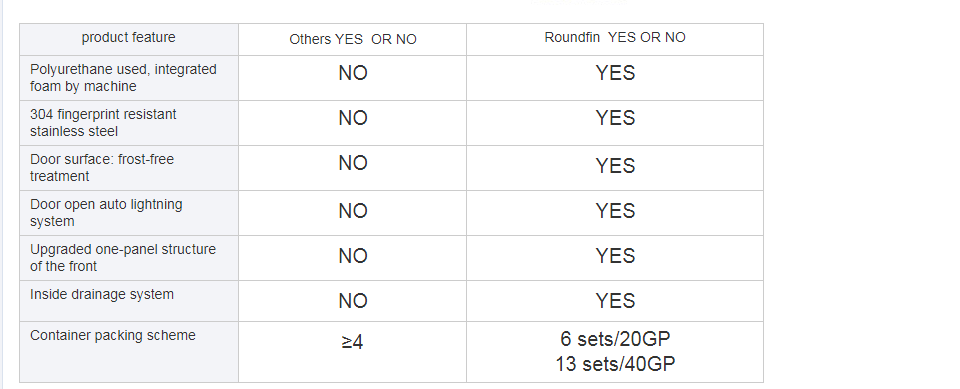
Task: Click the "13 sets/40GP" text
Action: point(615,364)
